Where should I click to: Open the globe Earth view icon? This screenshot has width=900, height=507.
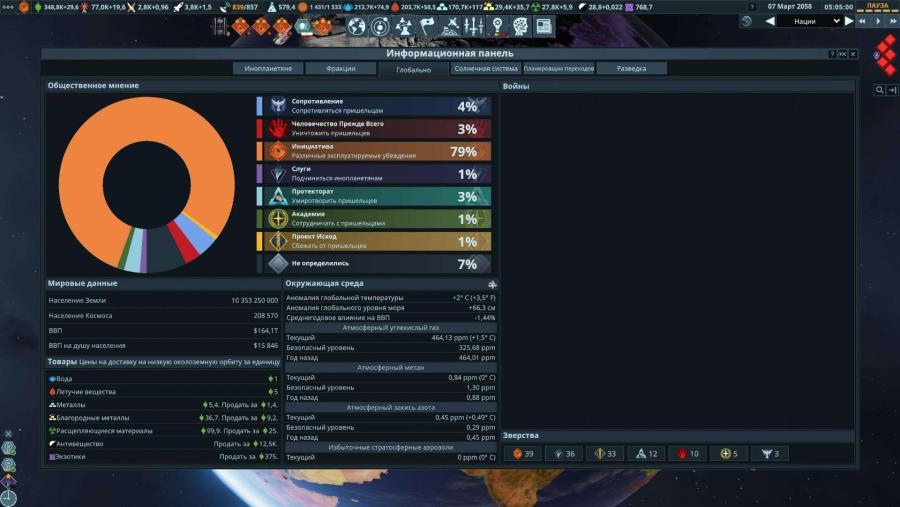tap(356, 26)
